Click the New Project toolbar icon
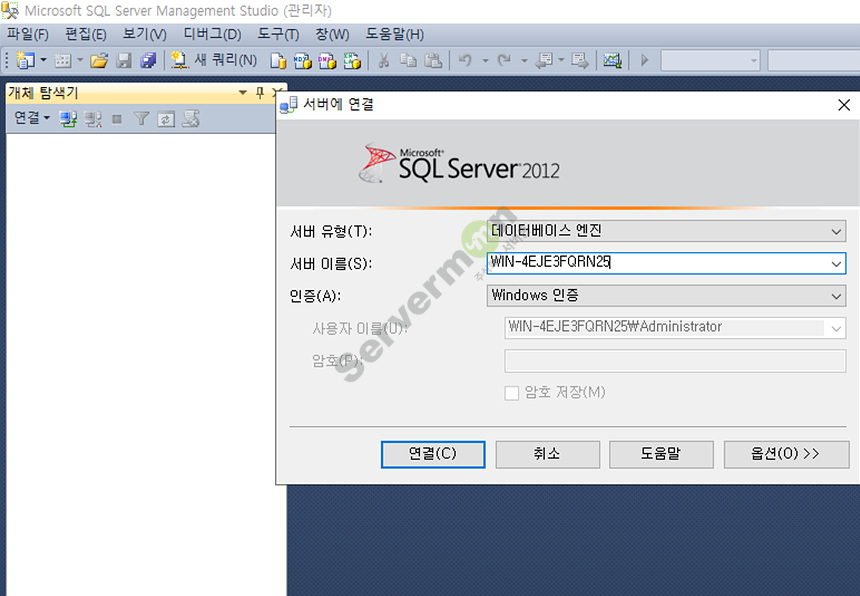 pos(25,60)
